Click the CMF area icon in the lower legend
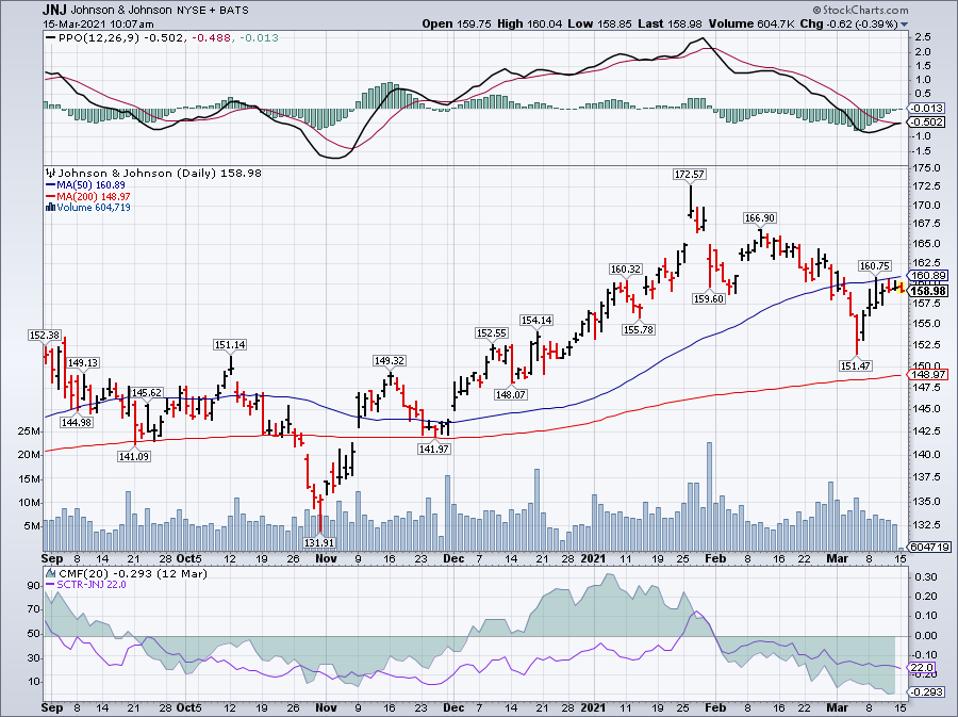 (51, 573)
